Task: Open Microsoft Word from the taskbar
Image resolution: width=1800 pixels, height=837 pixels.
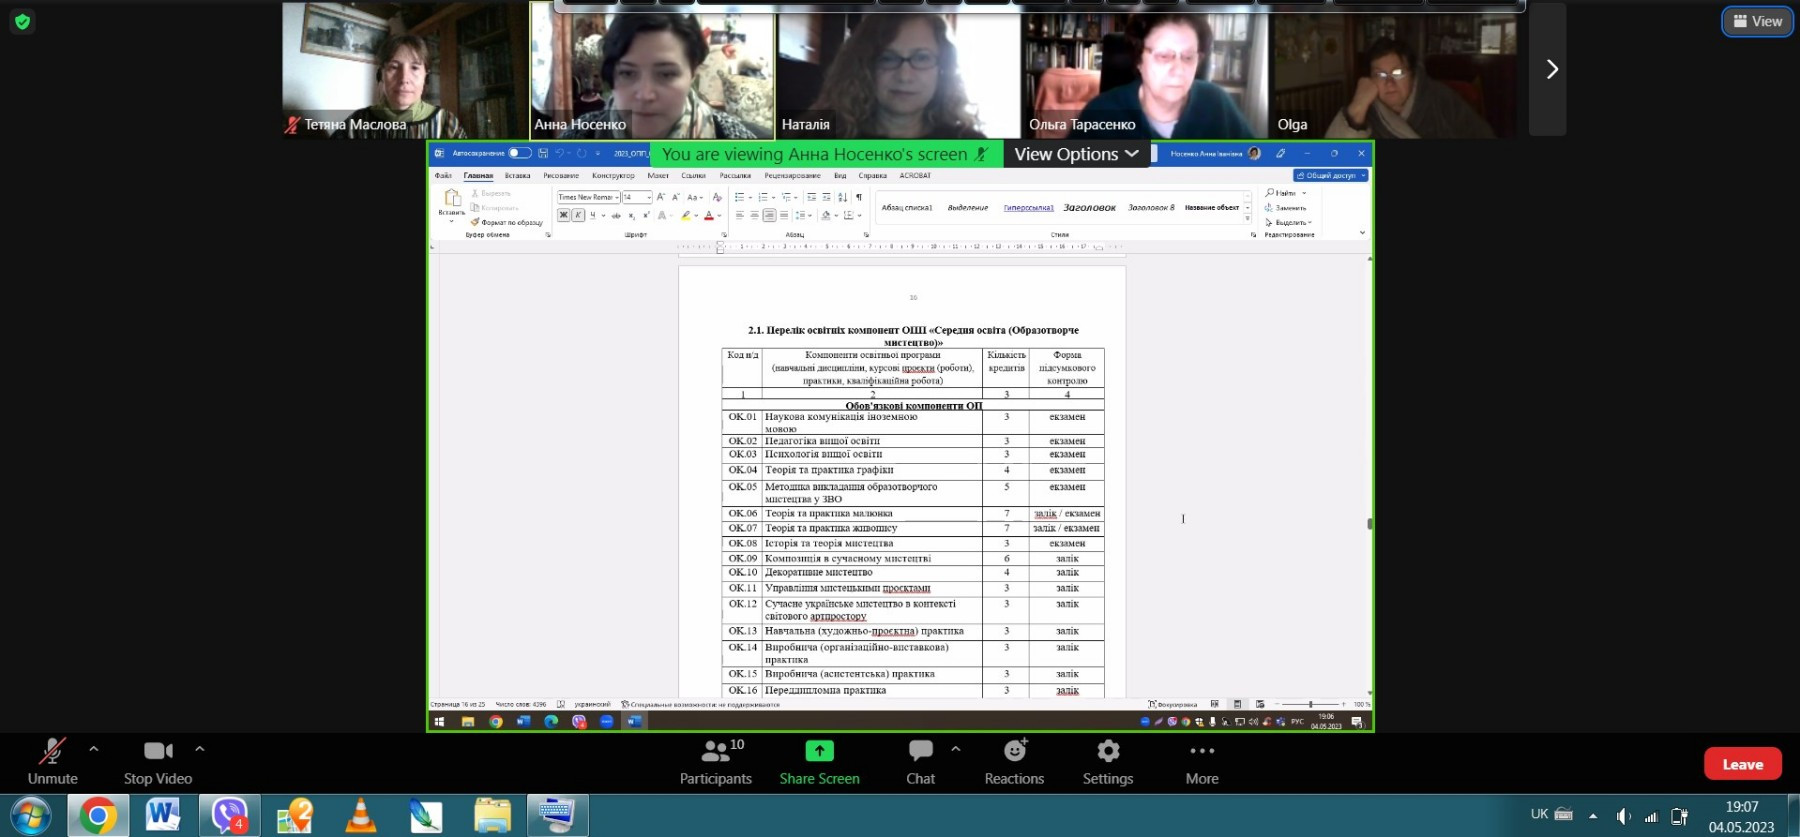Action: point(163,816)
